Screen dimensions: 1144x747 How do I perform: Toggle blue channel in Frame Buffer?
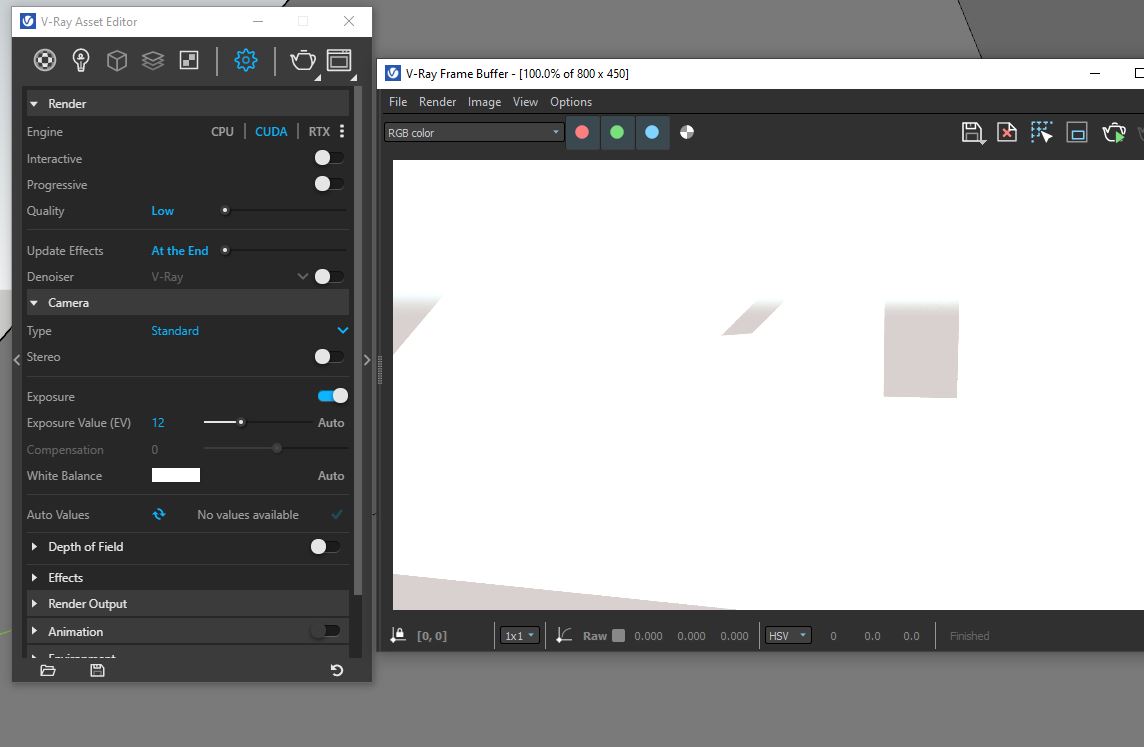pyautogui.click(x=652, y=132)
